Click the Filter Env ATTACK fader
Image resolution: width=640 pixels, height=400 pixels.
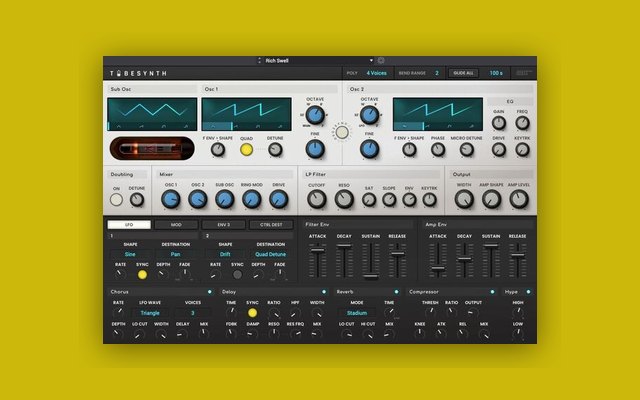click(x=317, y=250)
